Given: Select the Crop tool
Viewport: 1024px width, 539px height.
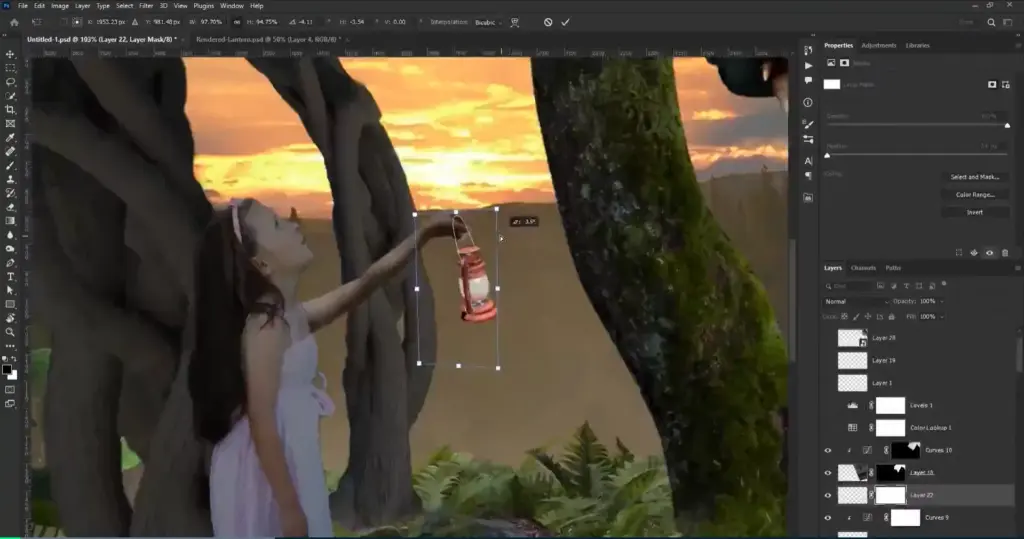Looking at the screenshot, I should point(10,110).
